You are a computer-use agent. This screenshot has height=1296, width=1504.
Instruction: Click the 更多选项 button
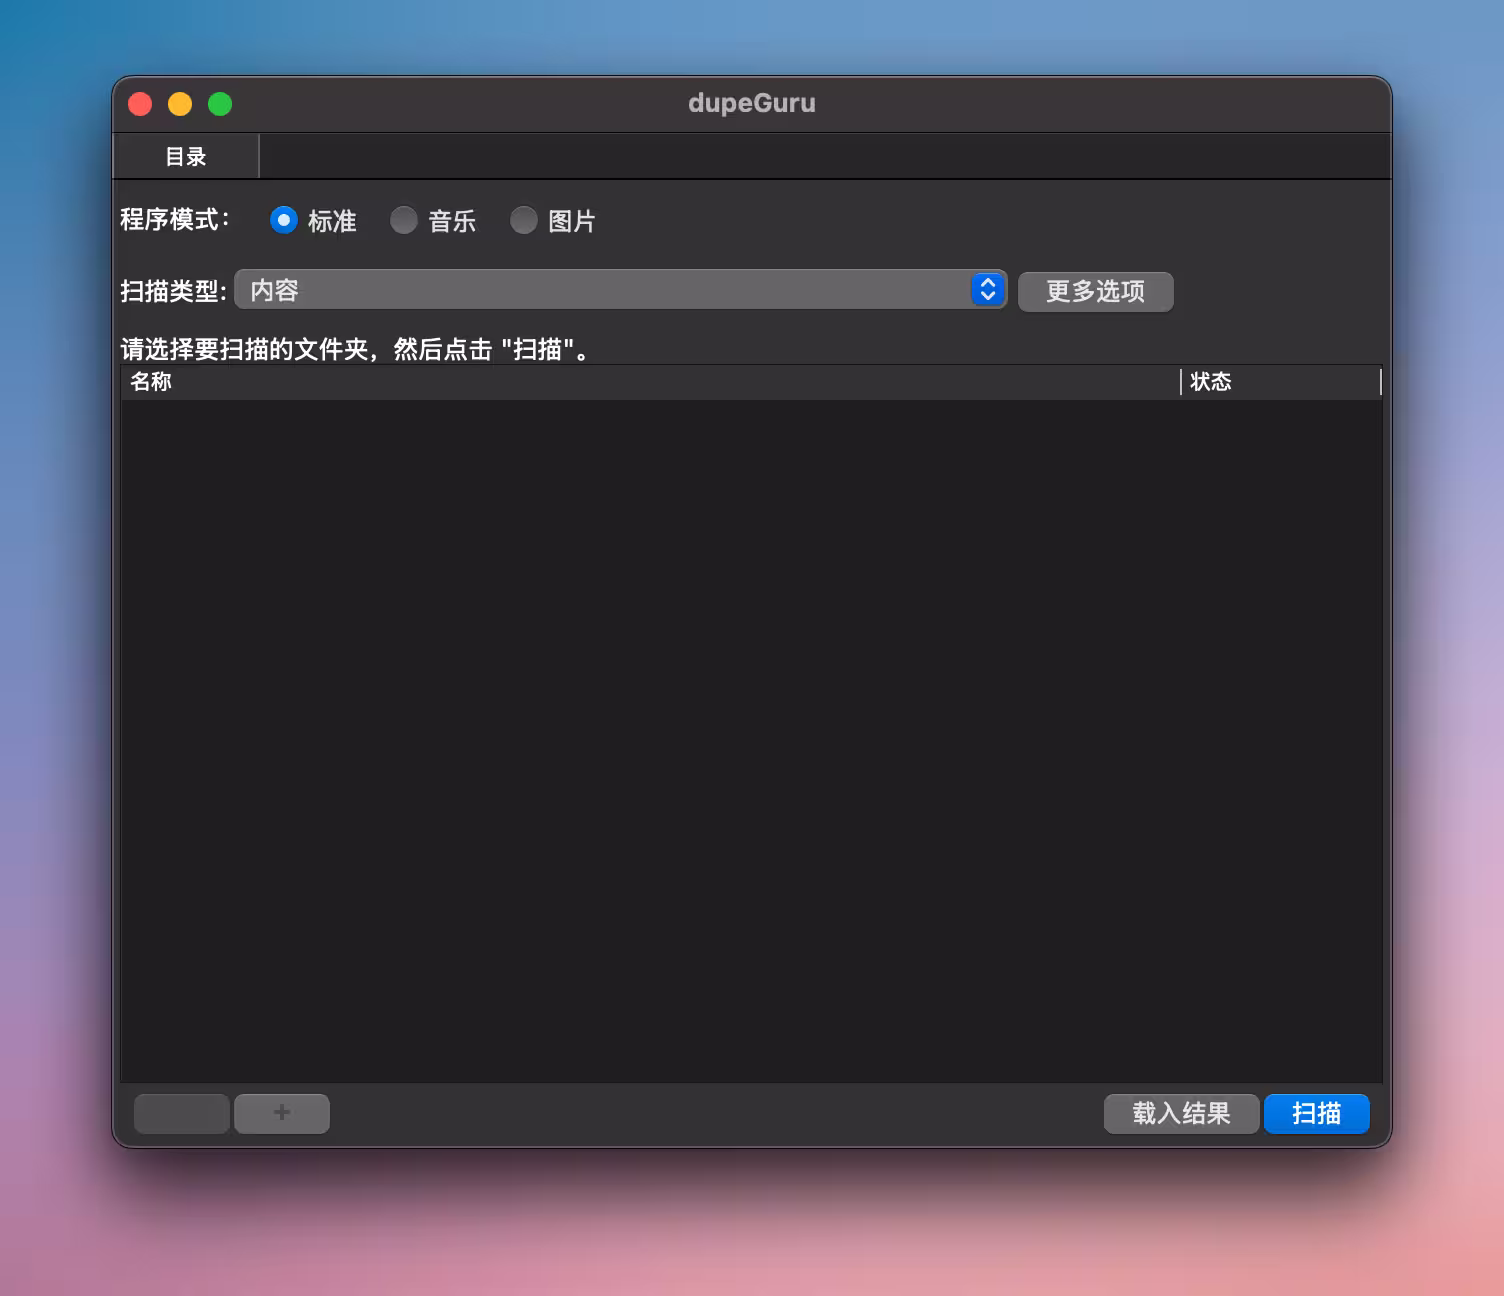[1096, 291]
